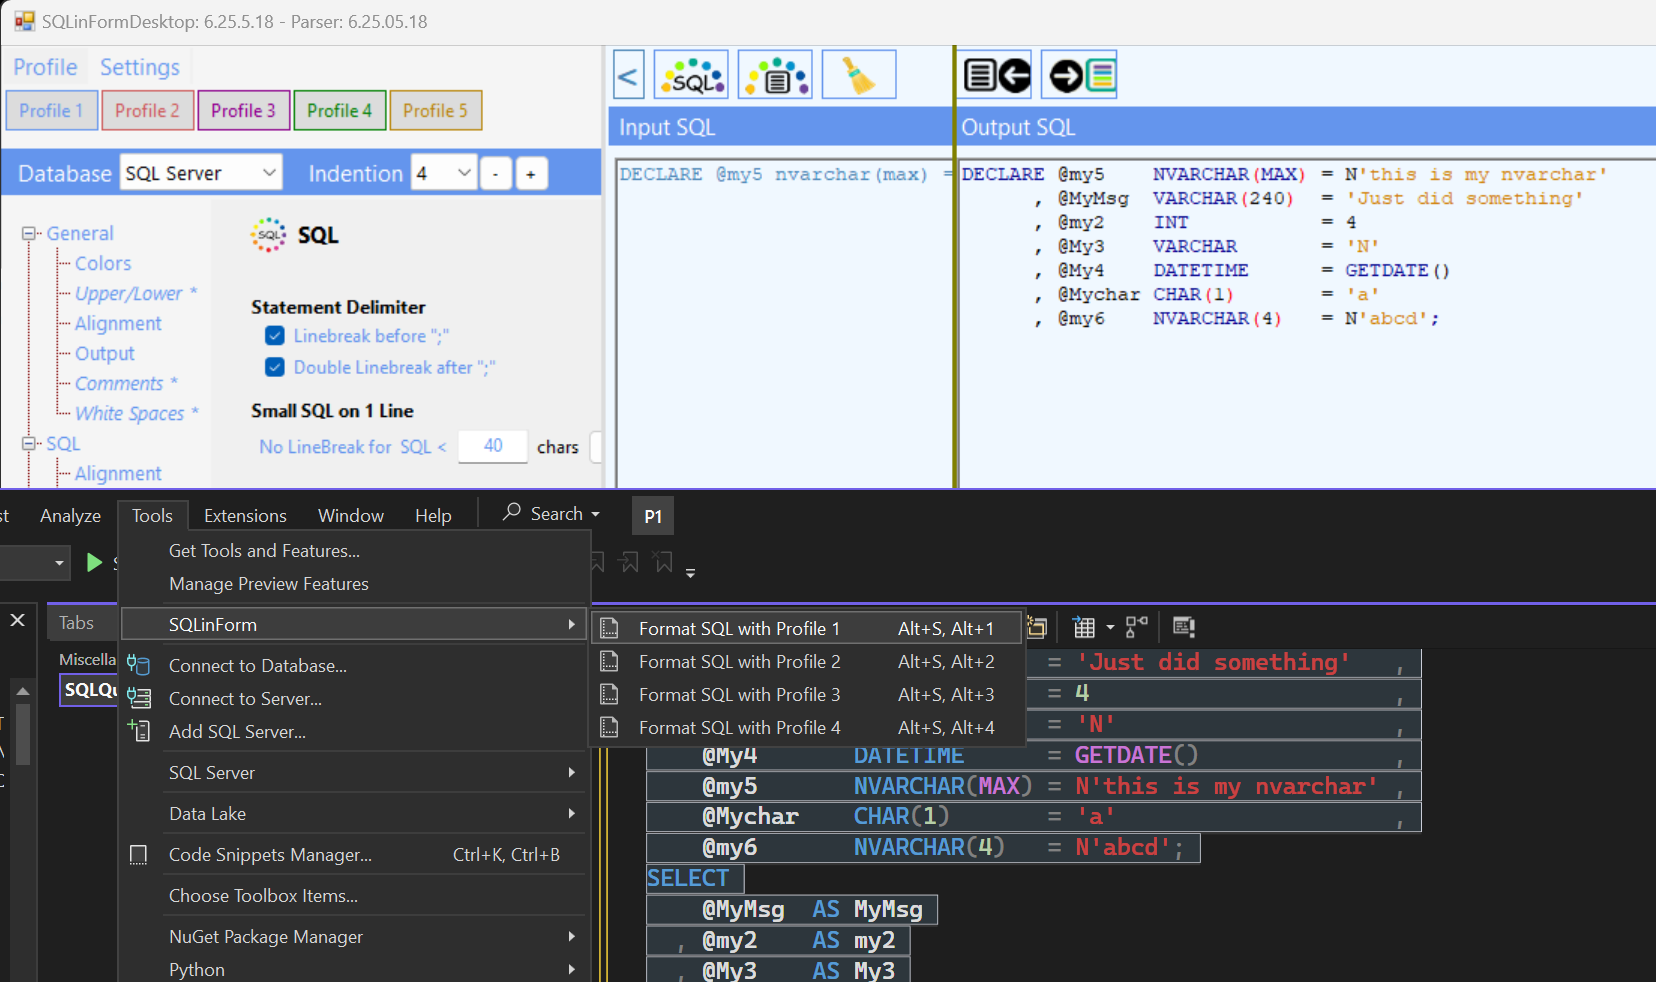Screen dimensions: 1656x982
Task: Click Choose Toolbox Items
Action: coord(263,895)
